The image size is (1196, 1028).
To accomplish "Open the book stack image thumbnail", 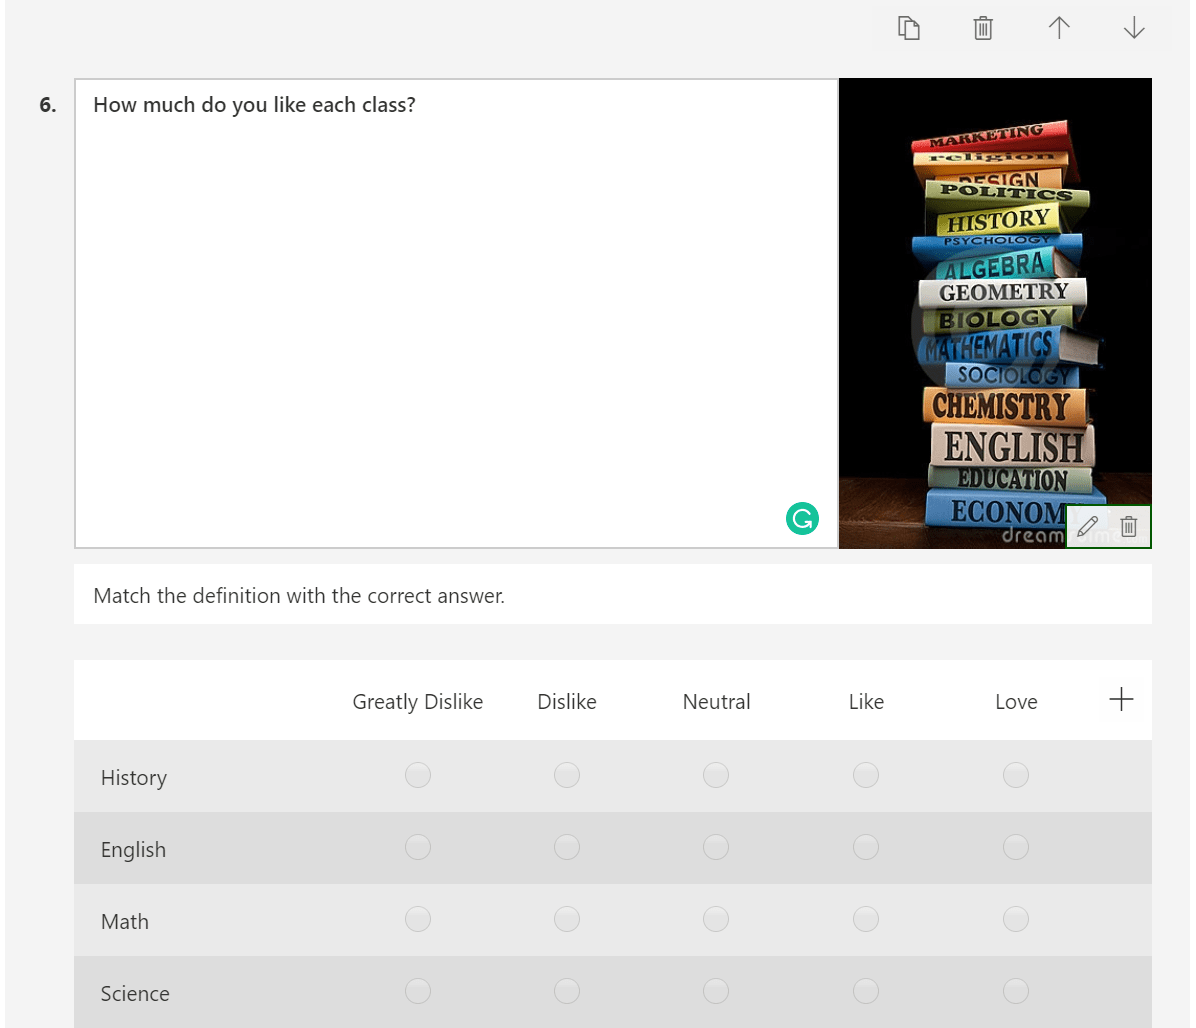I will [995, 313].
